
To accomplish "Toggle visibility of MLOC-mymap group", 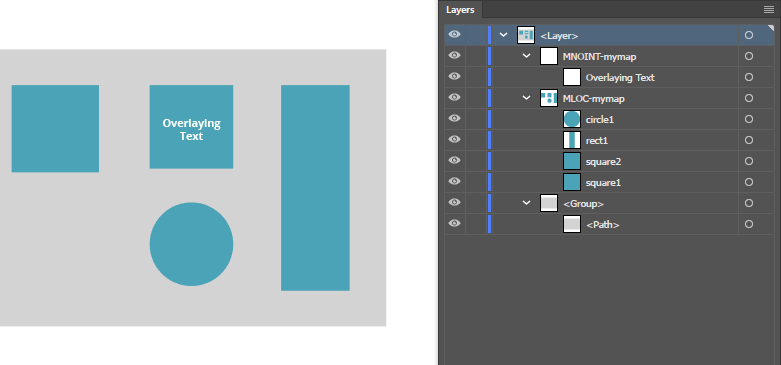I will [454, 98].
